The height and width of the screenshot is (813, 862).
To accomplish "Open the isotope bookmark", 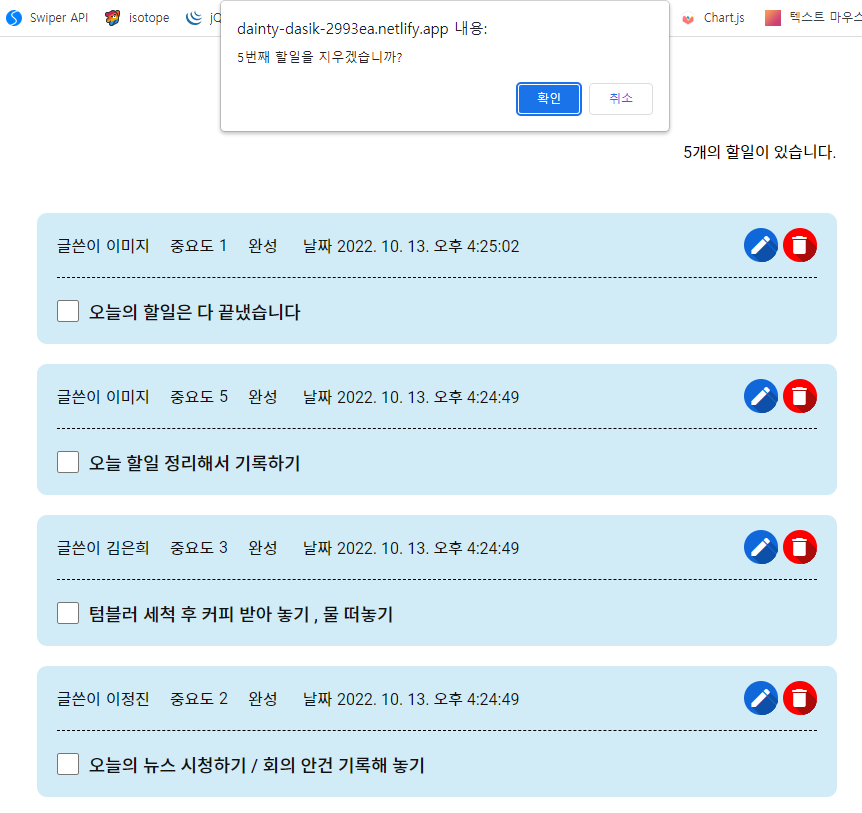I will coord(137,18).
